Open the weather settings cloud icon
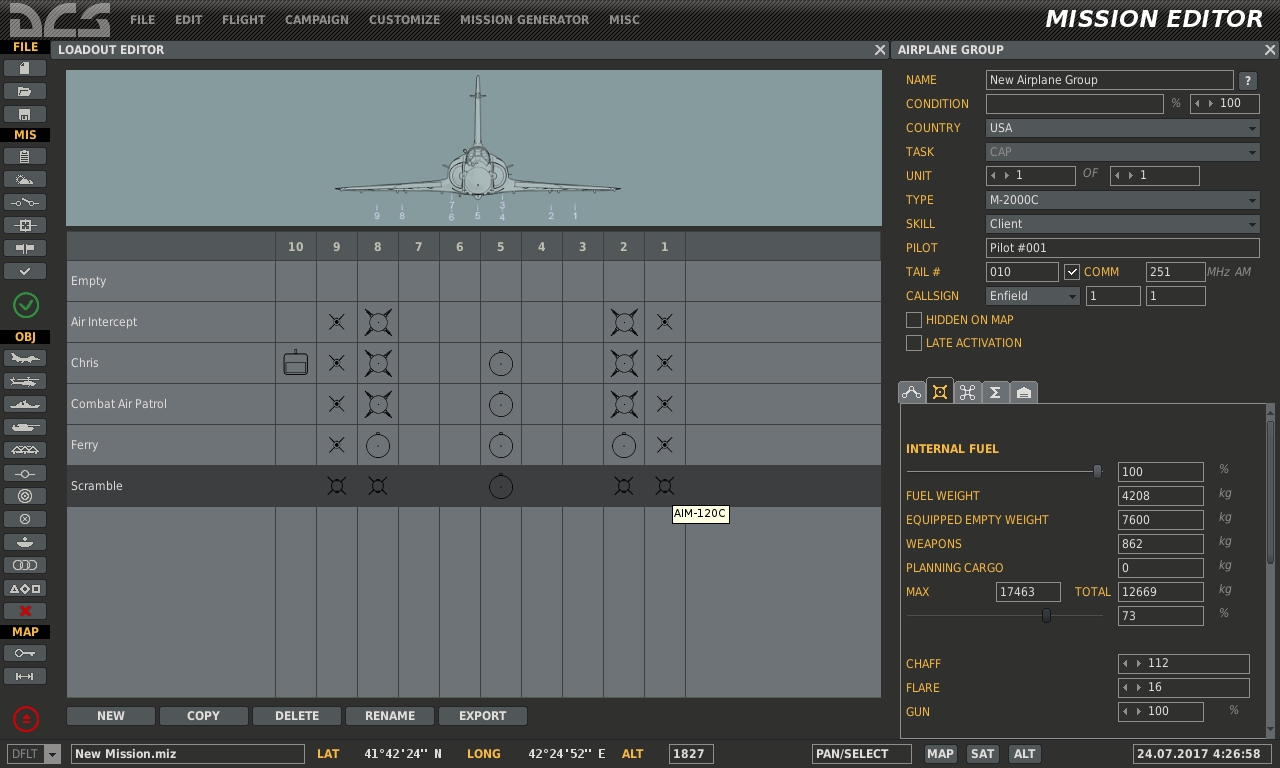Image resolution: width=1280 pixels, height=768 pixels. click(x=25, y=179)
